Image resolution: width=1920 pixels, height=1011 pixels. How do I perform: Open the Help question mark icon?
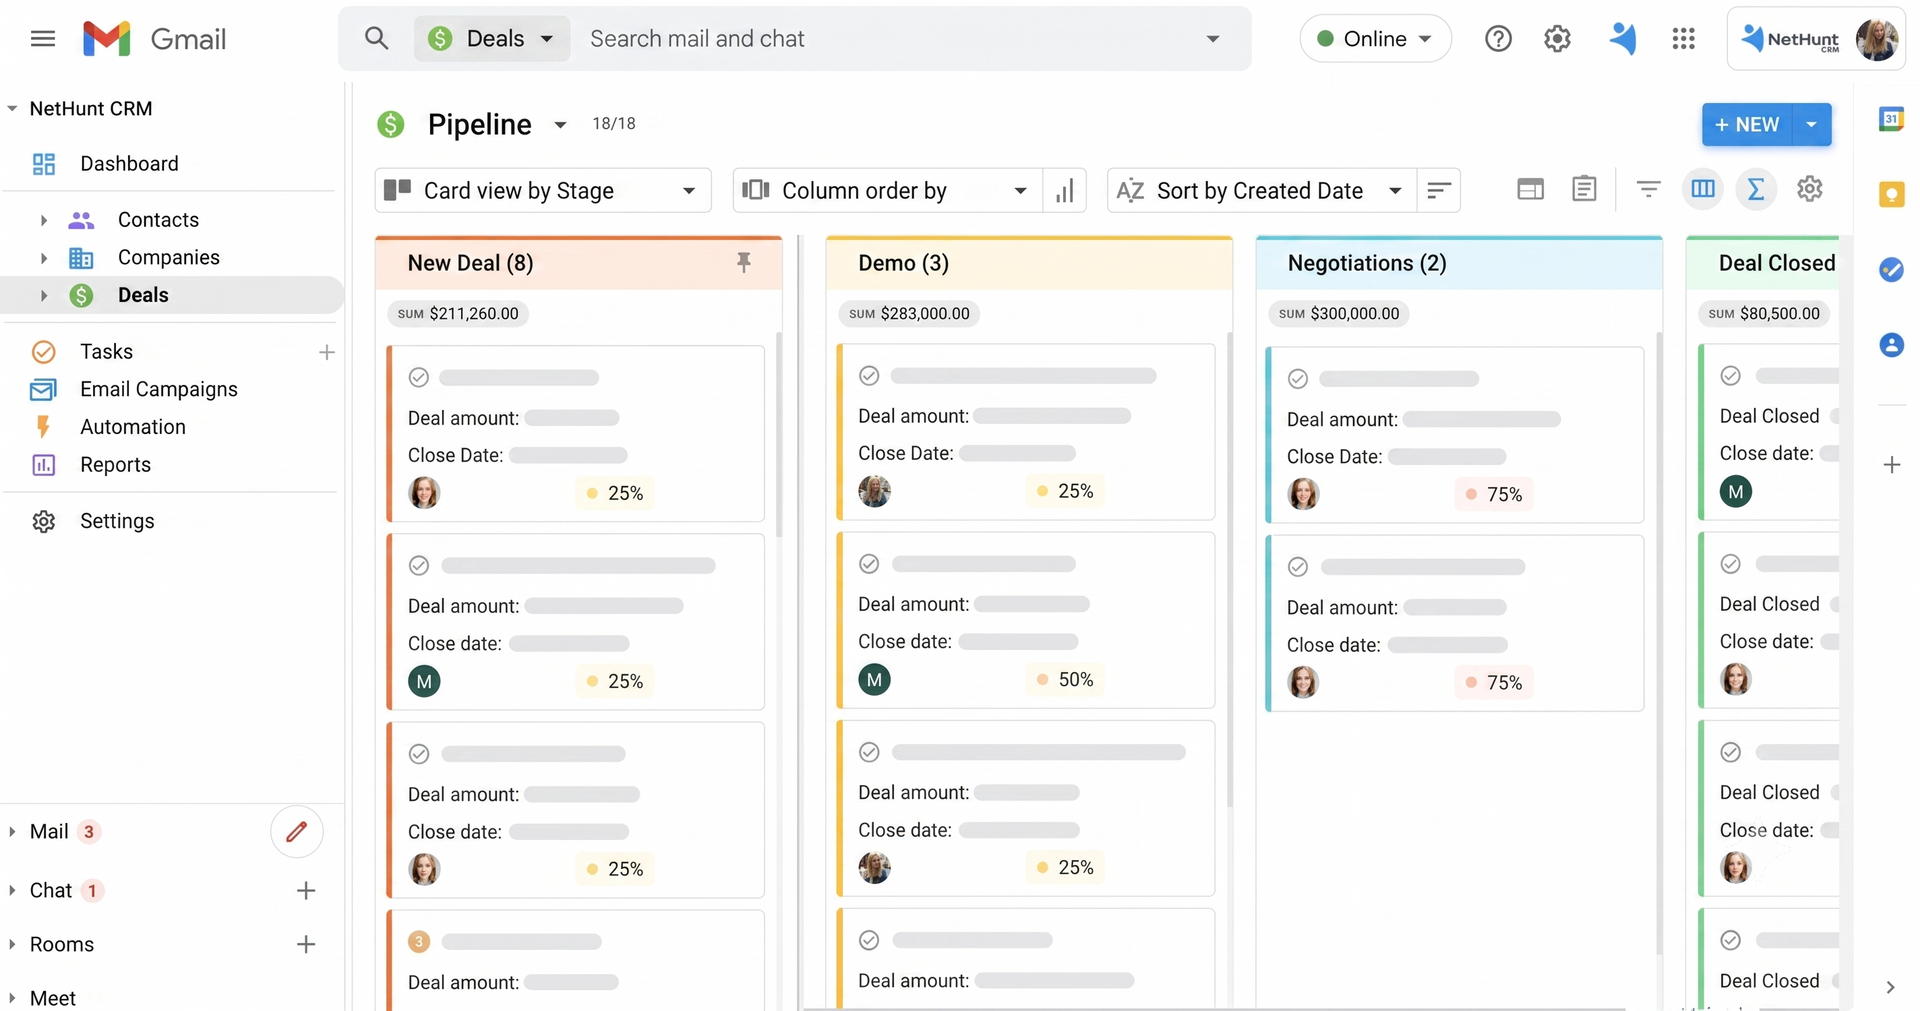tap(1497, 39)
